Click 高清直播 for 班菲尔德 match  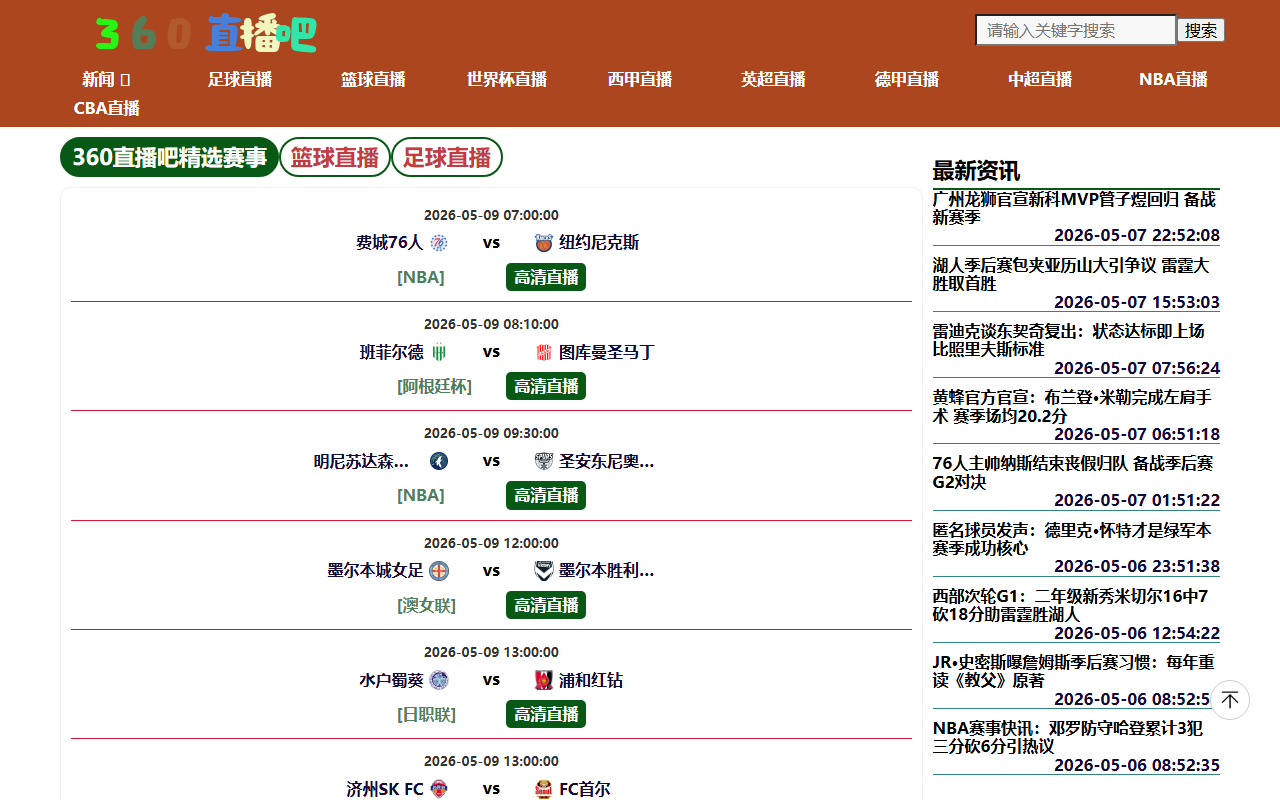tap(546, 386)
